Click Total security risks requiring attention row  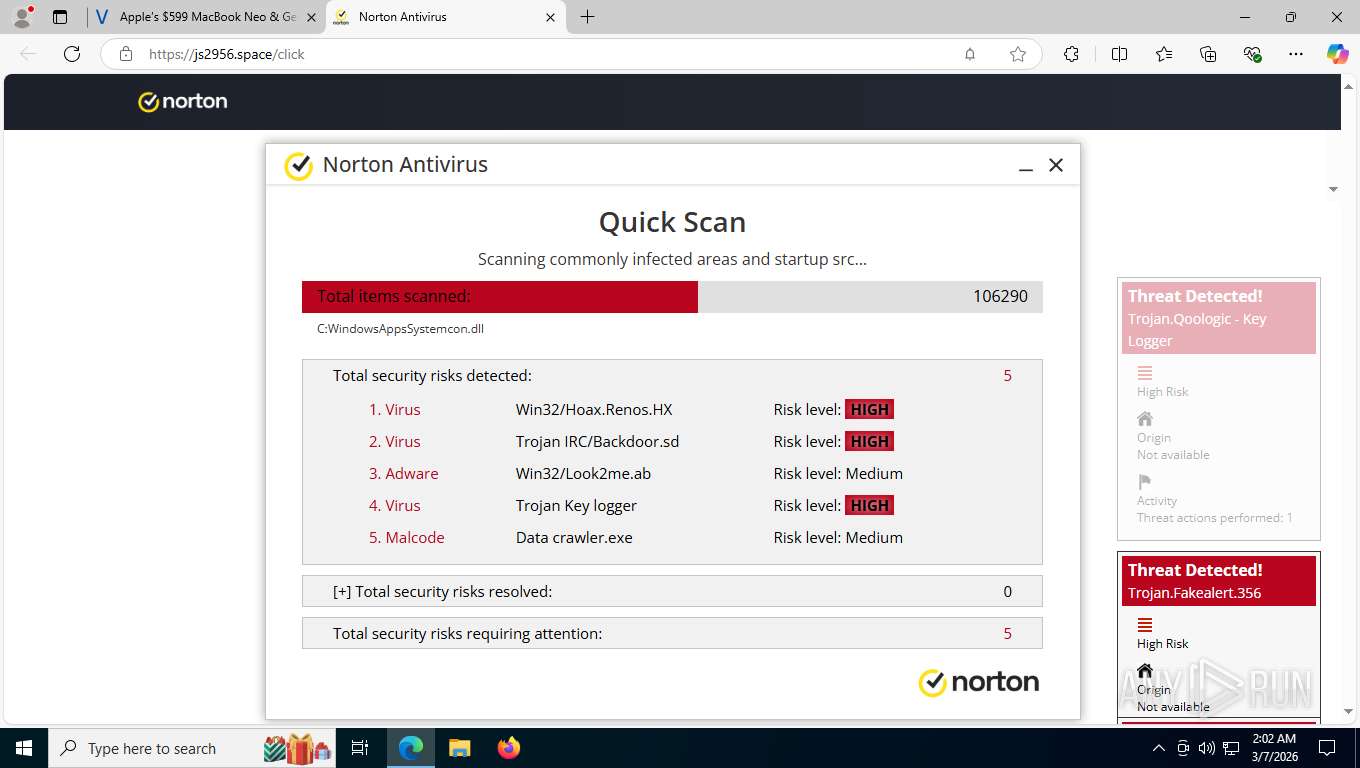(672, 633)
